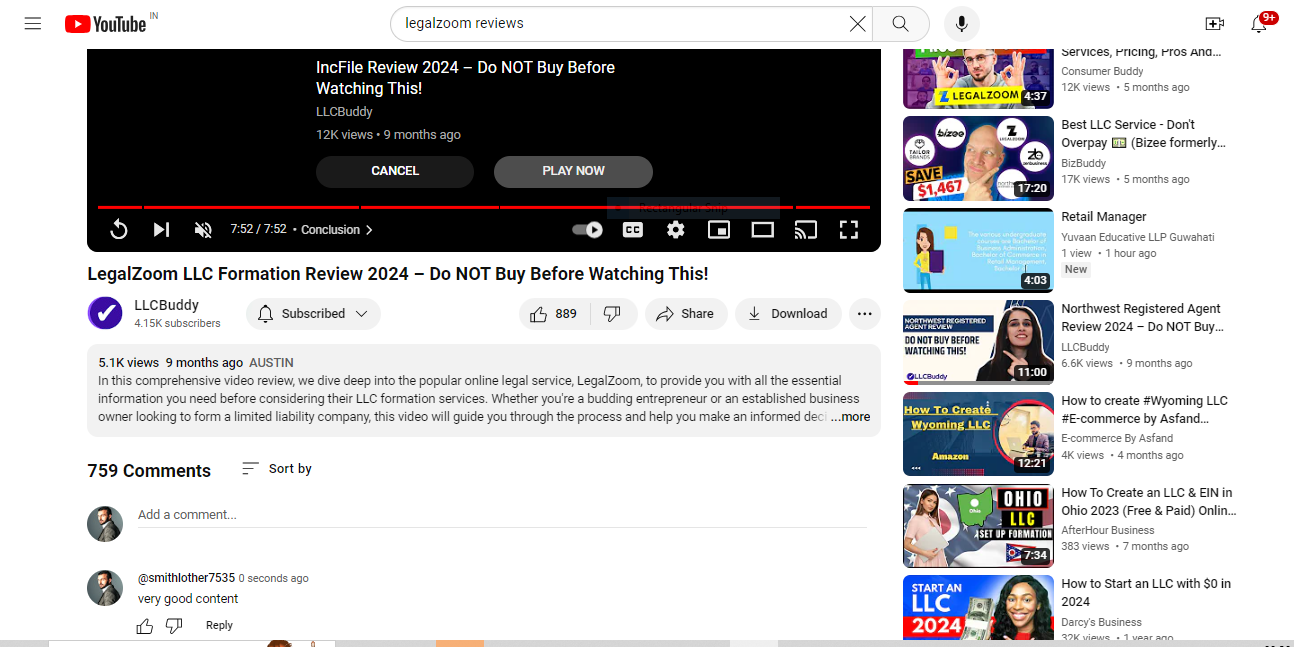Click 'Retail Manager' video title
This screenshot has height=647, width=1294.
pos(1104,217)
